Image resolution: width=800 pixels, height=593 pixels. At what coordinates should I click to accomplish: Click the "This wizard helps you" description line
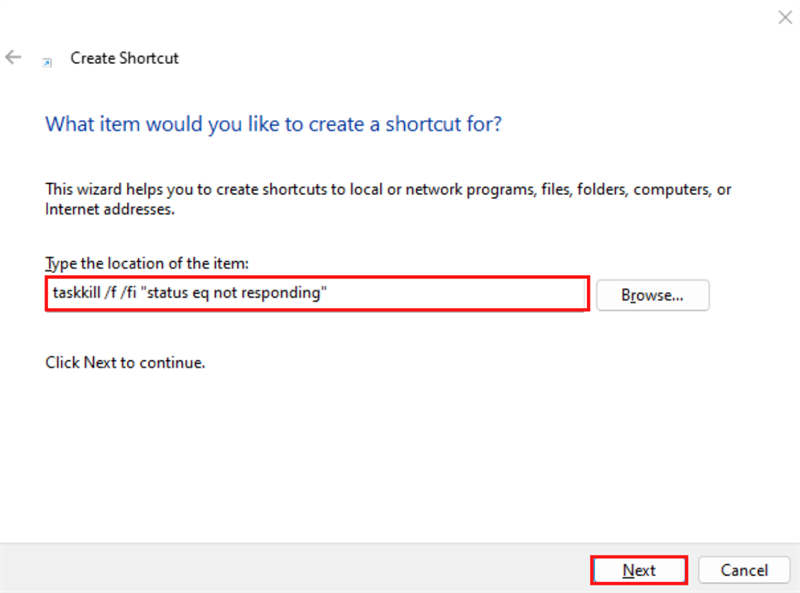388,189
